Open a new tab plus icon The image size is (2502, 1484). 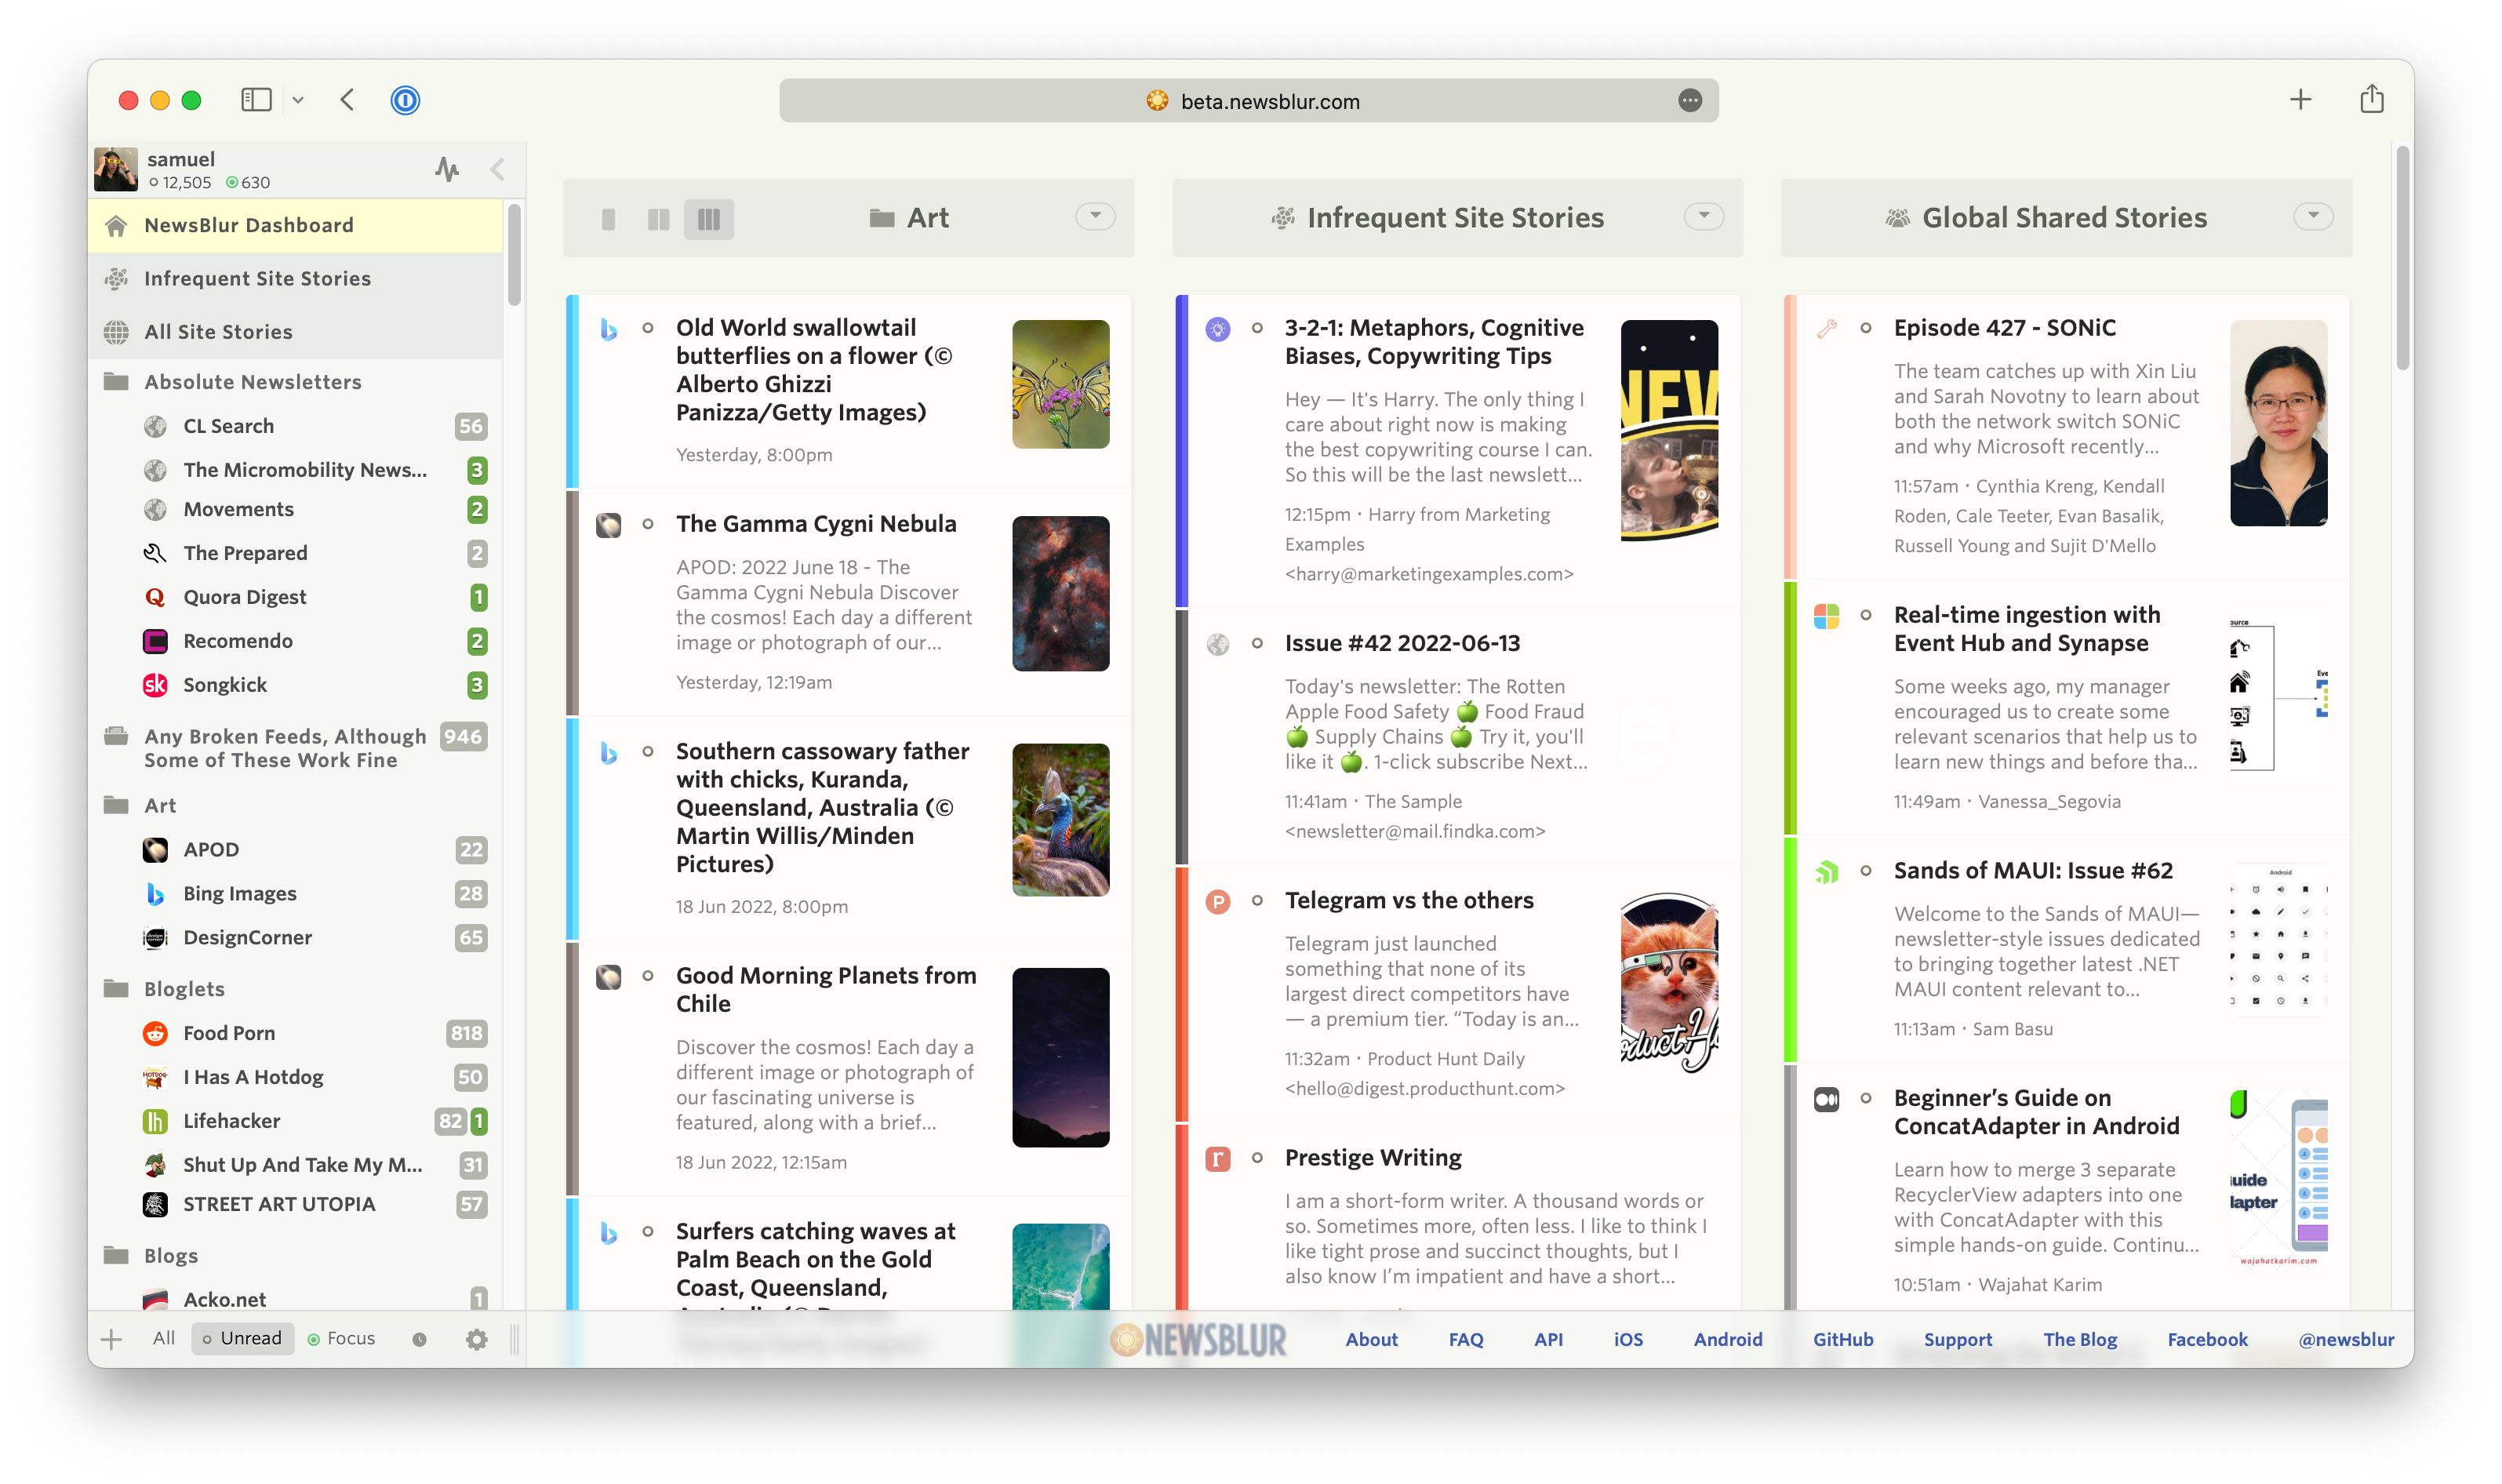point(2300,99)
